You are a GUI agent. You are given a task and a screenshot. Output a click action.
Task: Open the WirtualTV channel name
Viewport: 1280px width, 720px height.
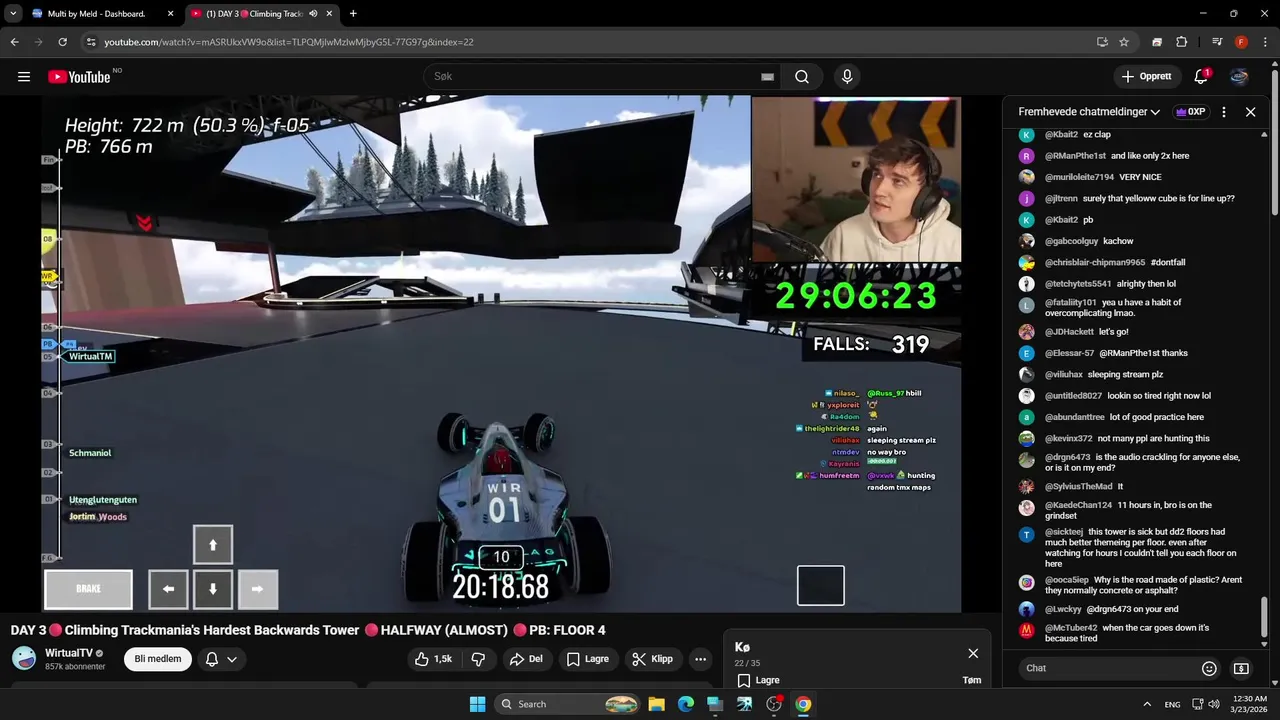68,653
